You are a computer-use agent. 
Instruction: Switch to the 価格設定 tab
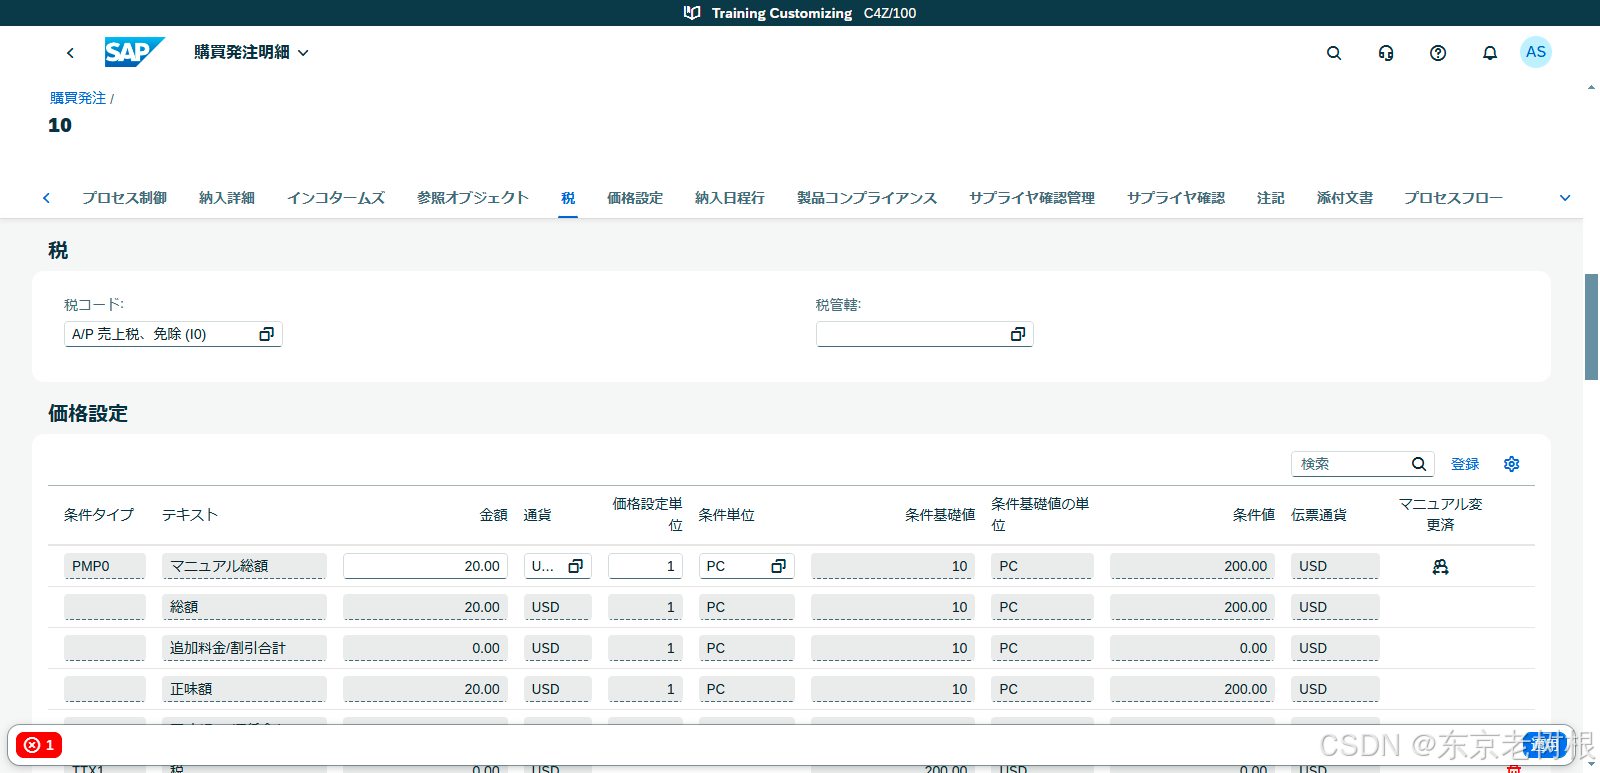635,198
